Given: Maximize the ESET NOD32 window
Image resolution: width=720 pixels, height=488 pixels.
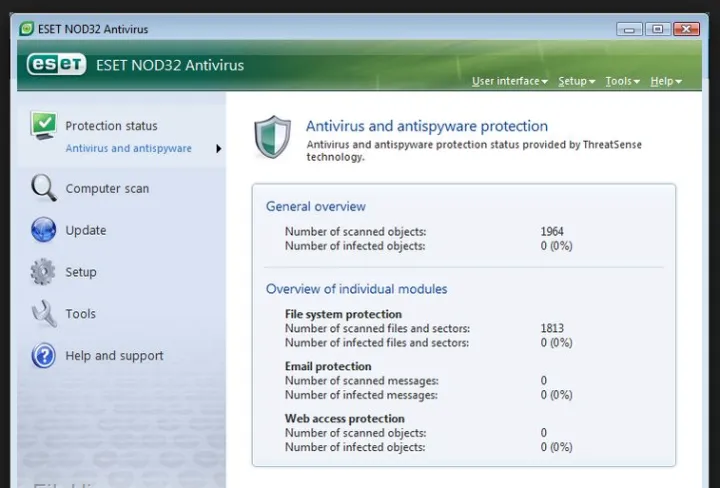Looking at the screenshot, I should (x=657, y=28).
